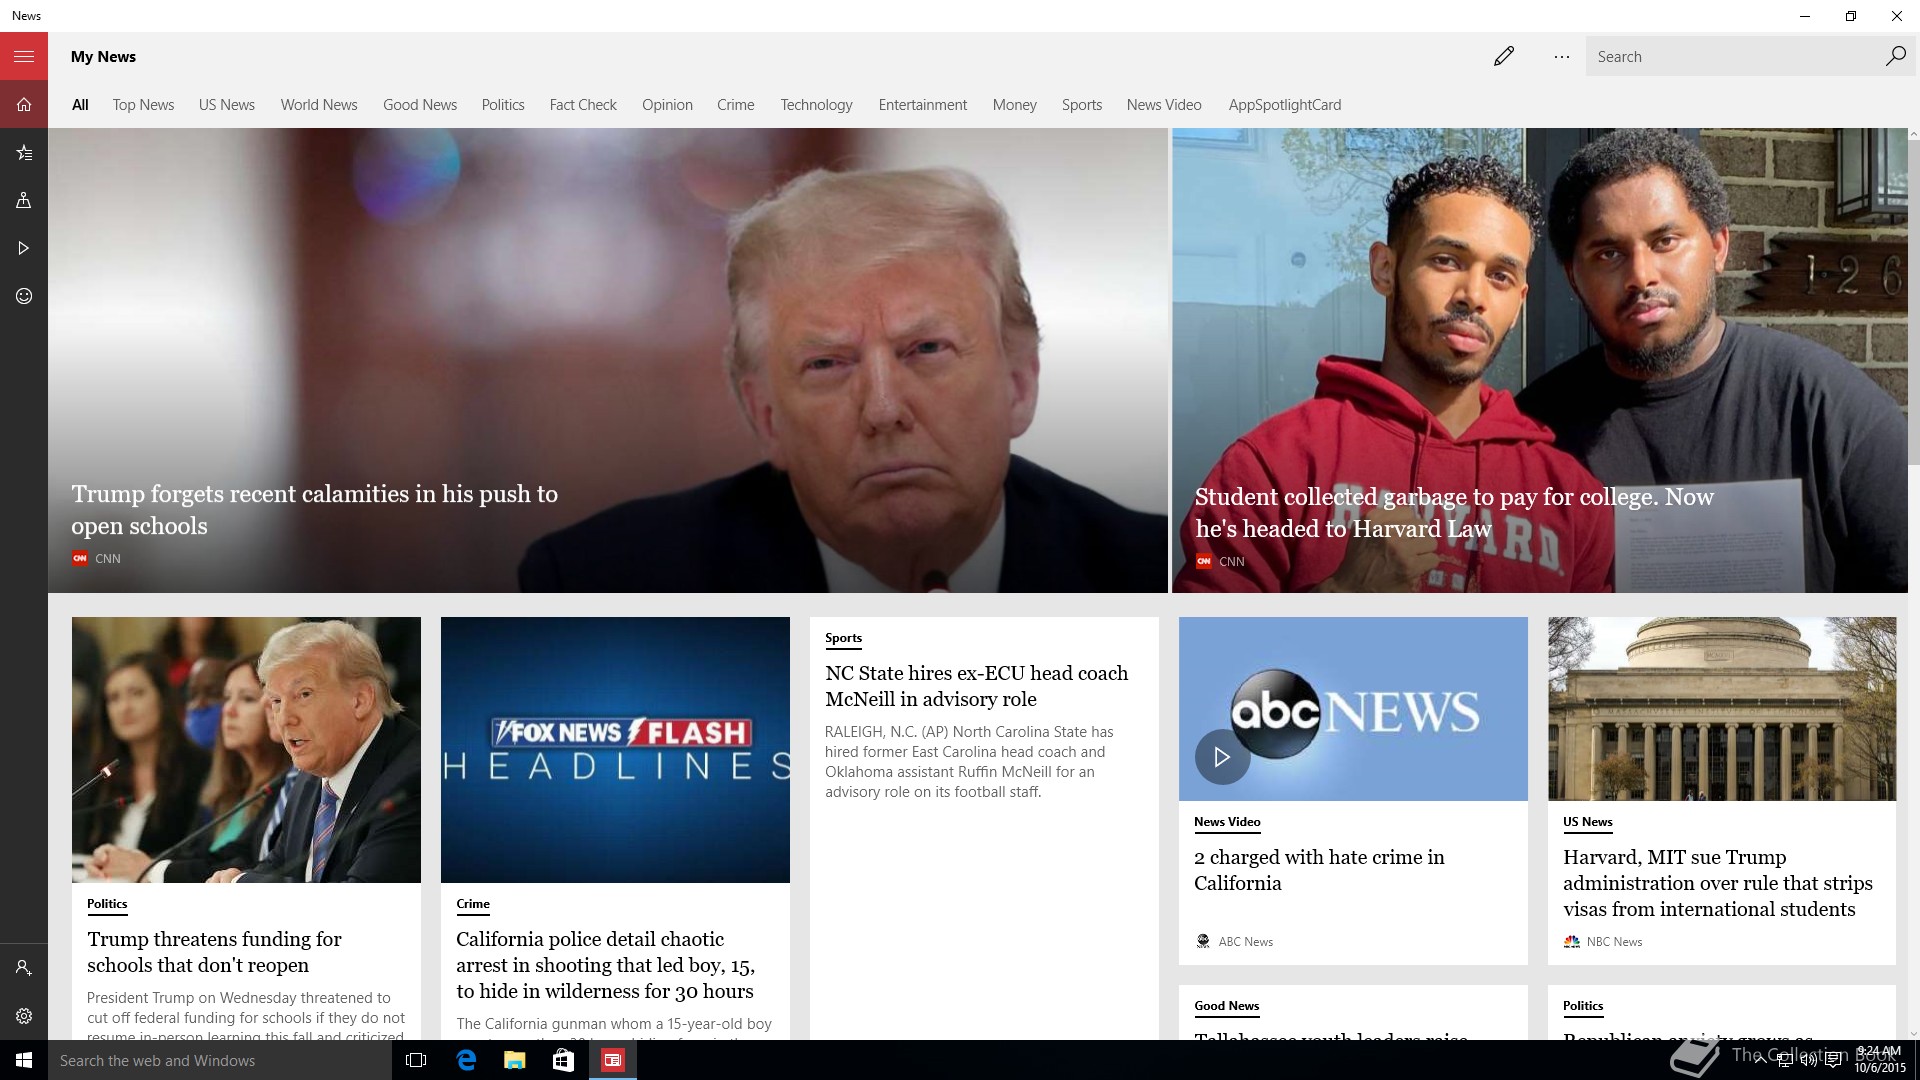This screenshot has height=1080, width=1920.
Task: Click the News app taskbar icon
Action: [612, 1060]
